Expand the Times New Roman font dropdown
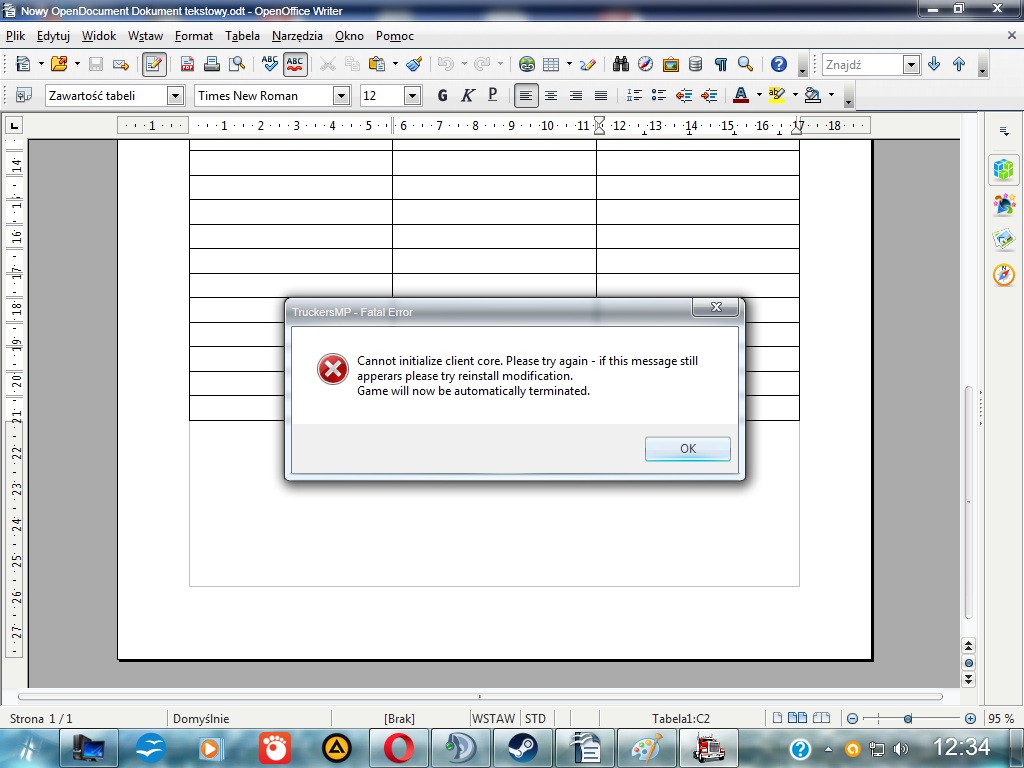Screen dimensions: 1024x768 point(342,96)
